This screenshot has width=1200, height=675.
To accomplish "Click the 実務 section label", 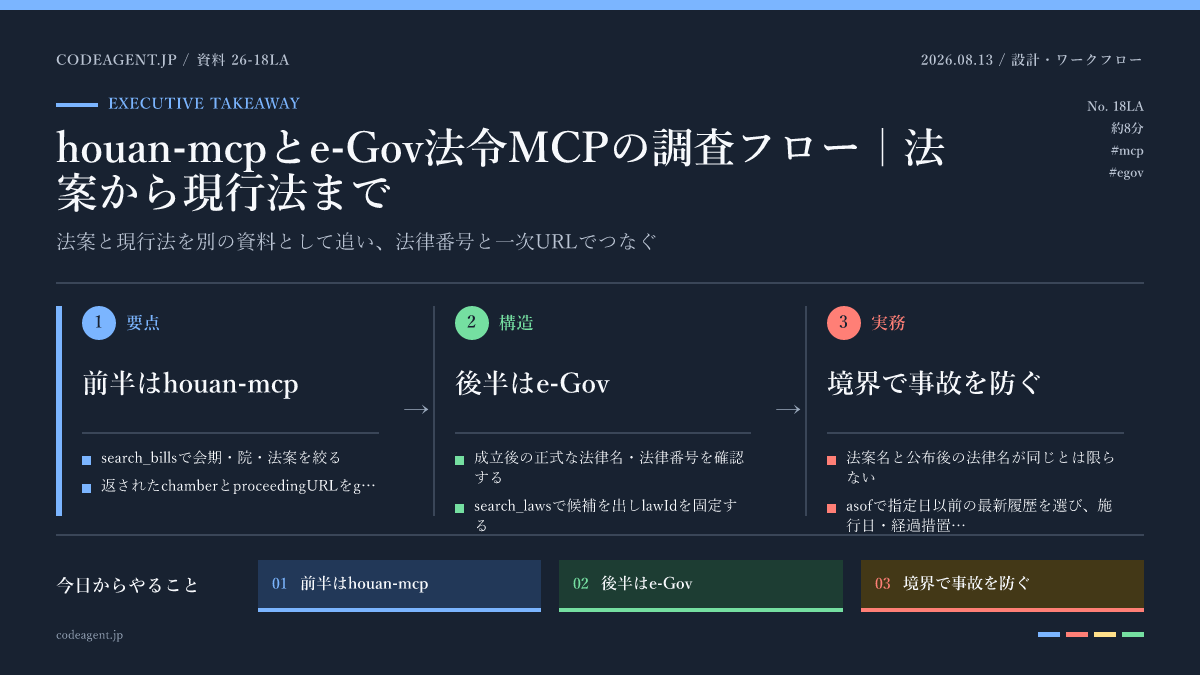I will pyautogui.click(x=888, y=323).
